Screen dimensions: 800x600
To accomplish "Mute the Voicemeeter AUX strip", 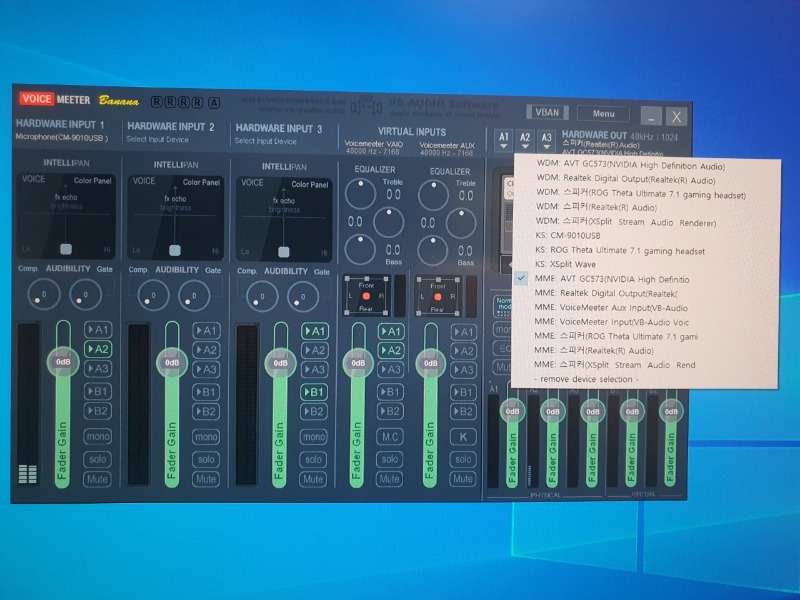I will click(463, 479).
